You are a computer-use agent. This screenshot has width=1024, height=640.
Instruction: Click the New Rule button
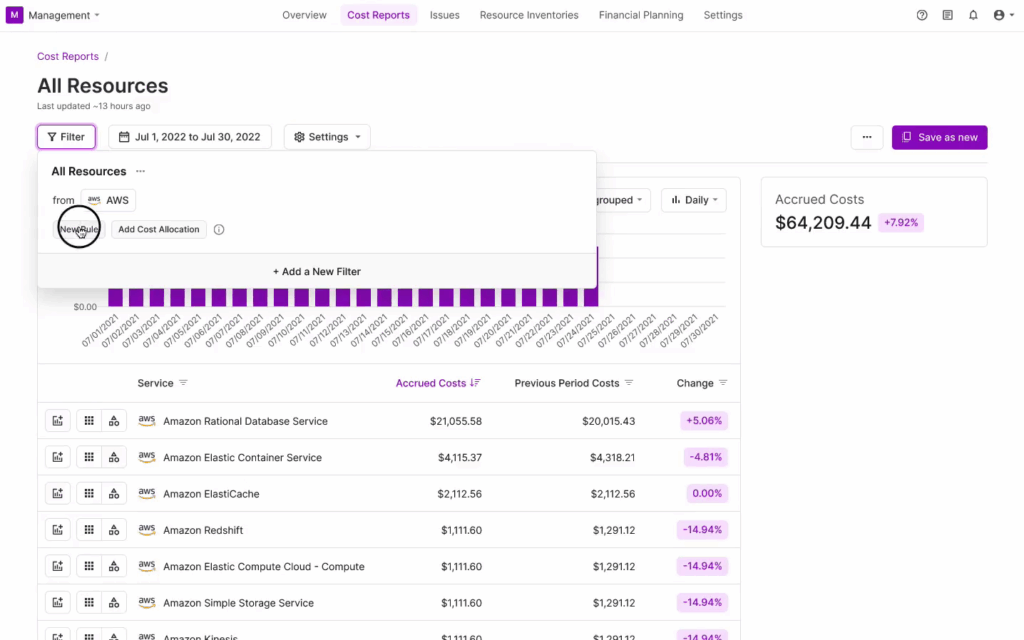point(79,229)
